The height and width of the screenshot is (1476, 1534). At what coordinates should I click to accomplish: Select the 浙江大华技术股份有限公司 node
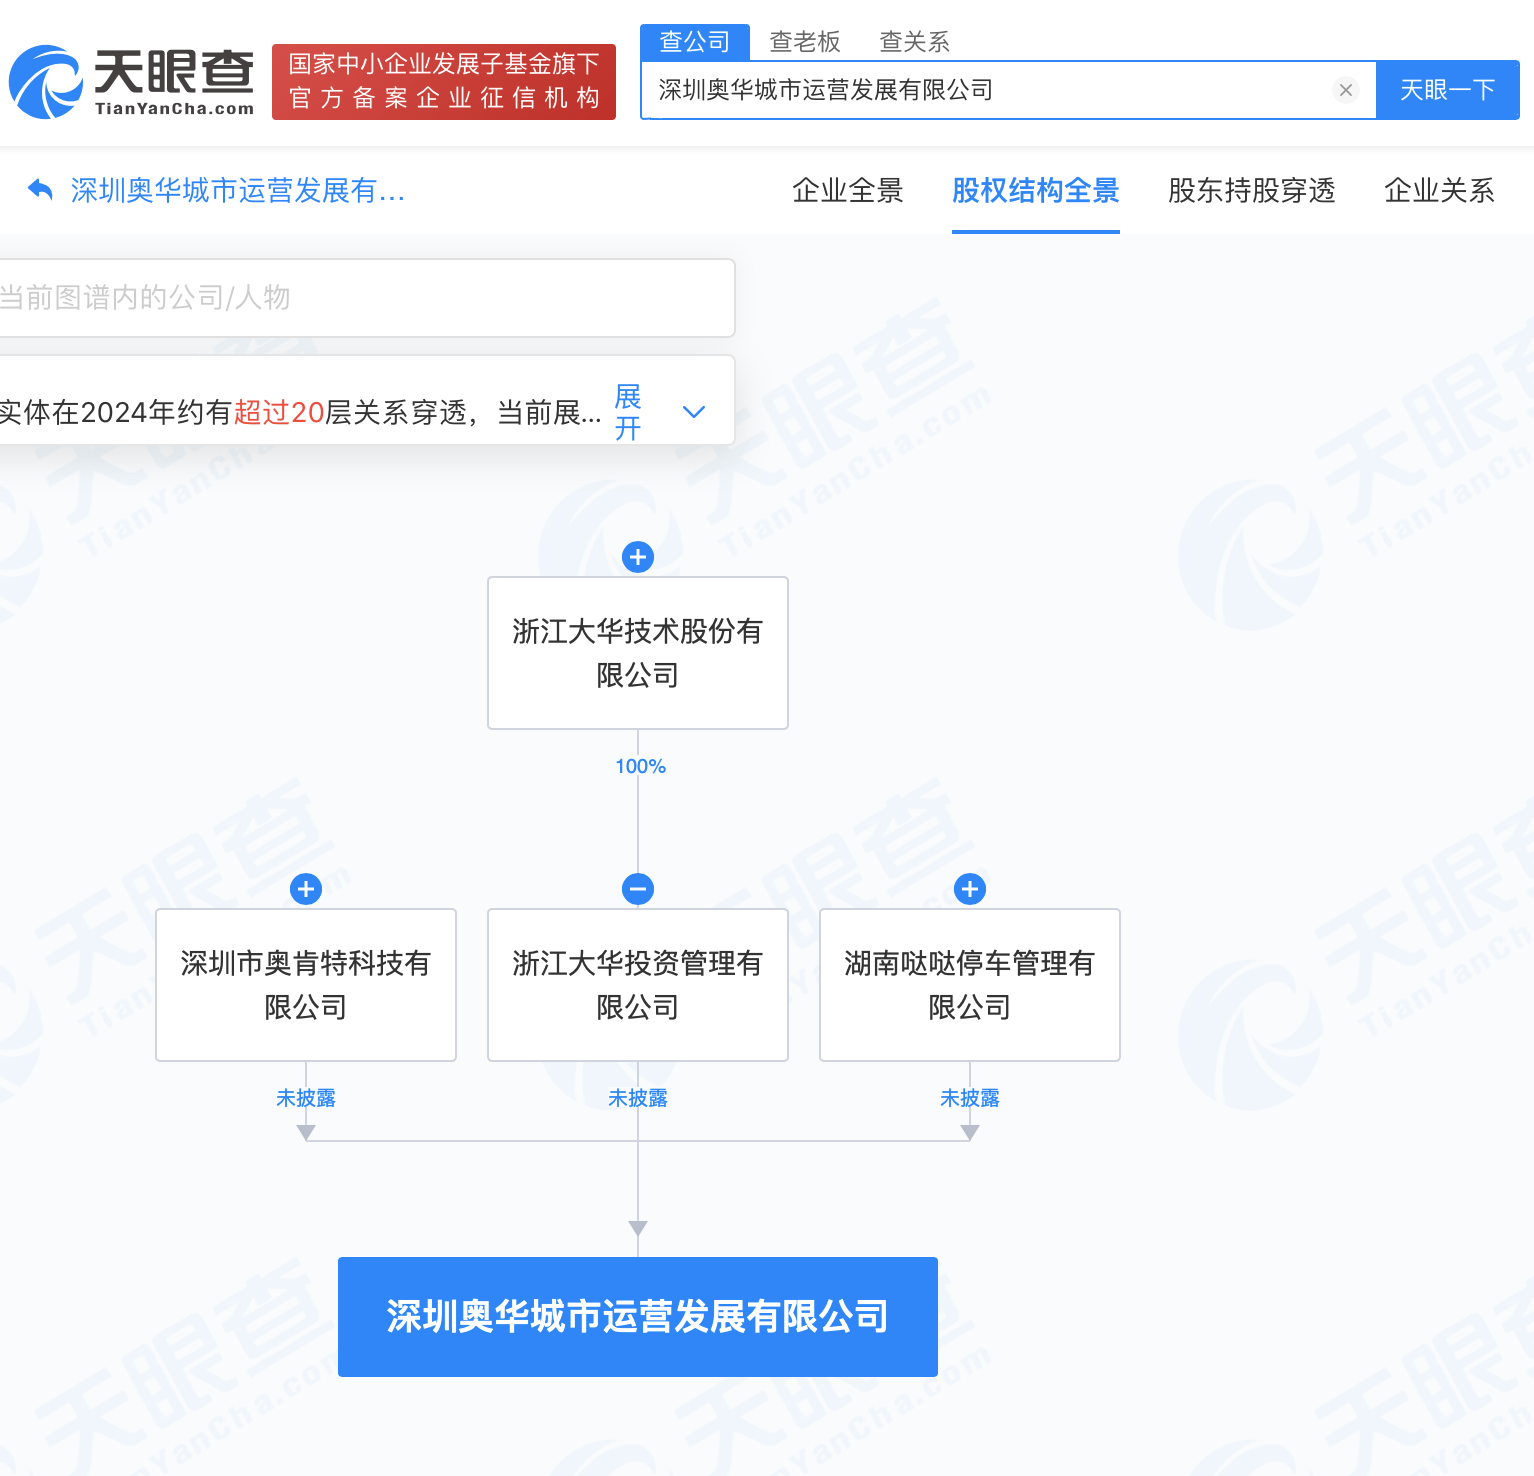click(x=638, y=653)
